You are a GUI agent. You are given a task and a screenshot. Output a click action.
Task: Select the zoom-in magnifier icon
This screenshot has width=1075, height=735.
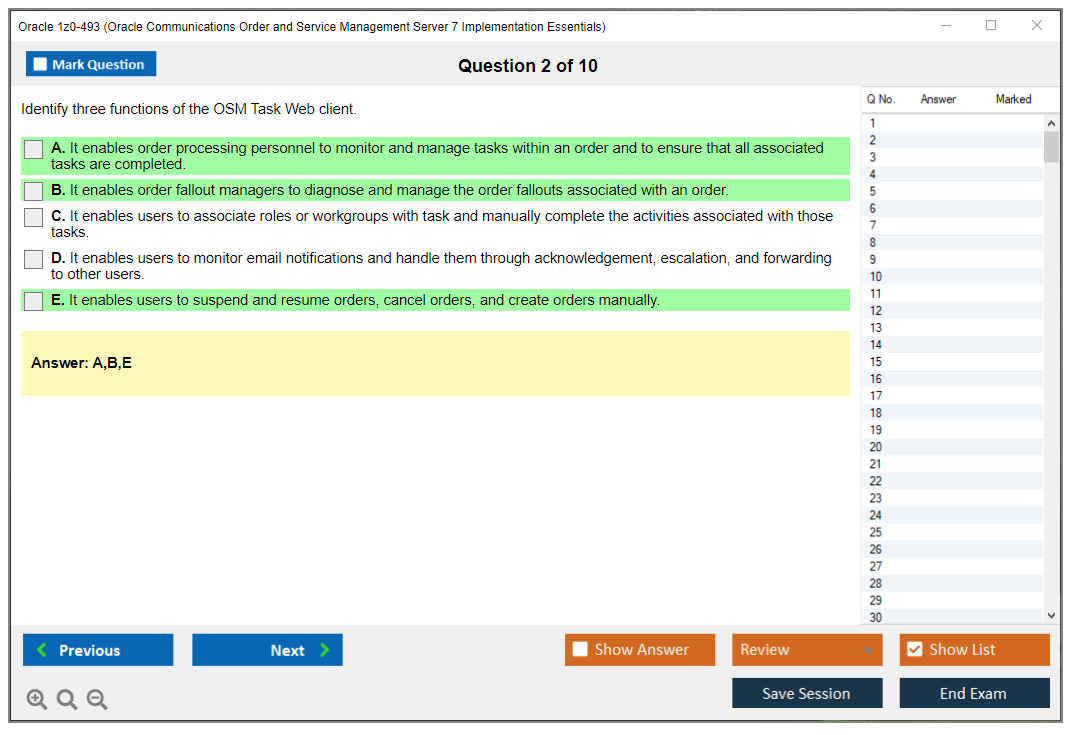point(37,699)
